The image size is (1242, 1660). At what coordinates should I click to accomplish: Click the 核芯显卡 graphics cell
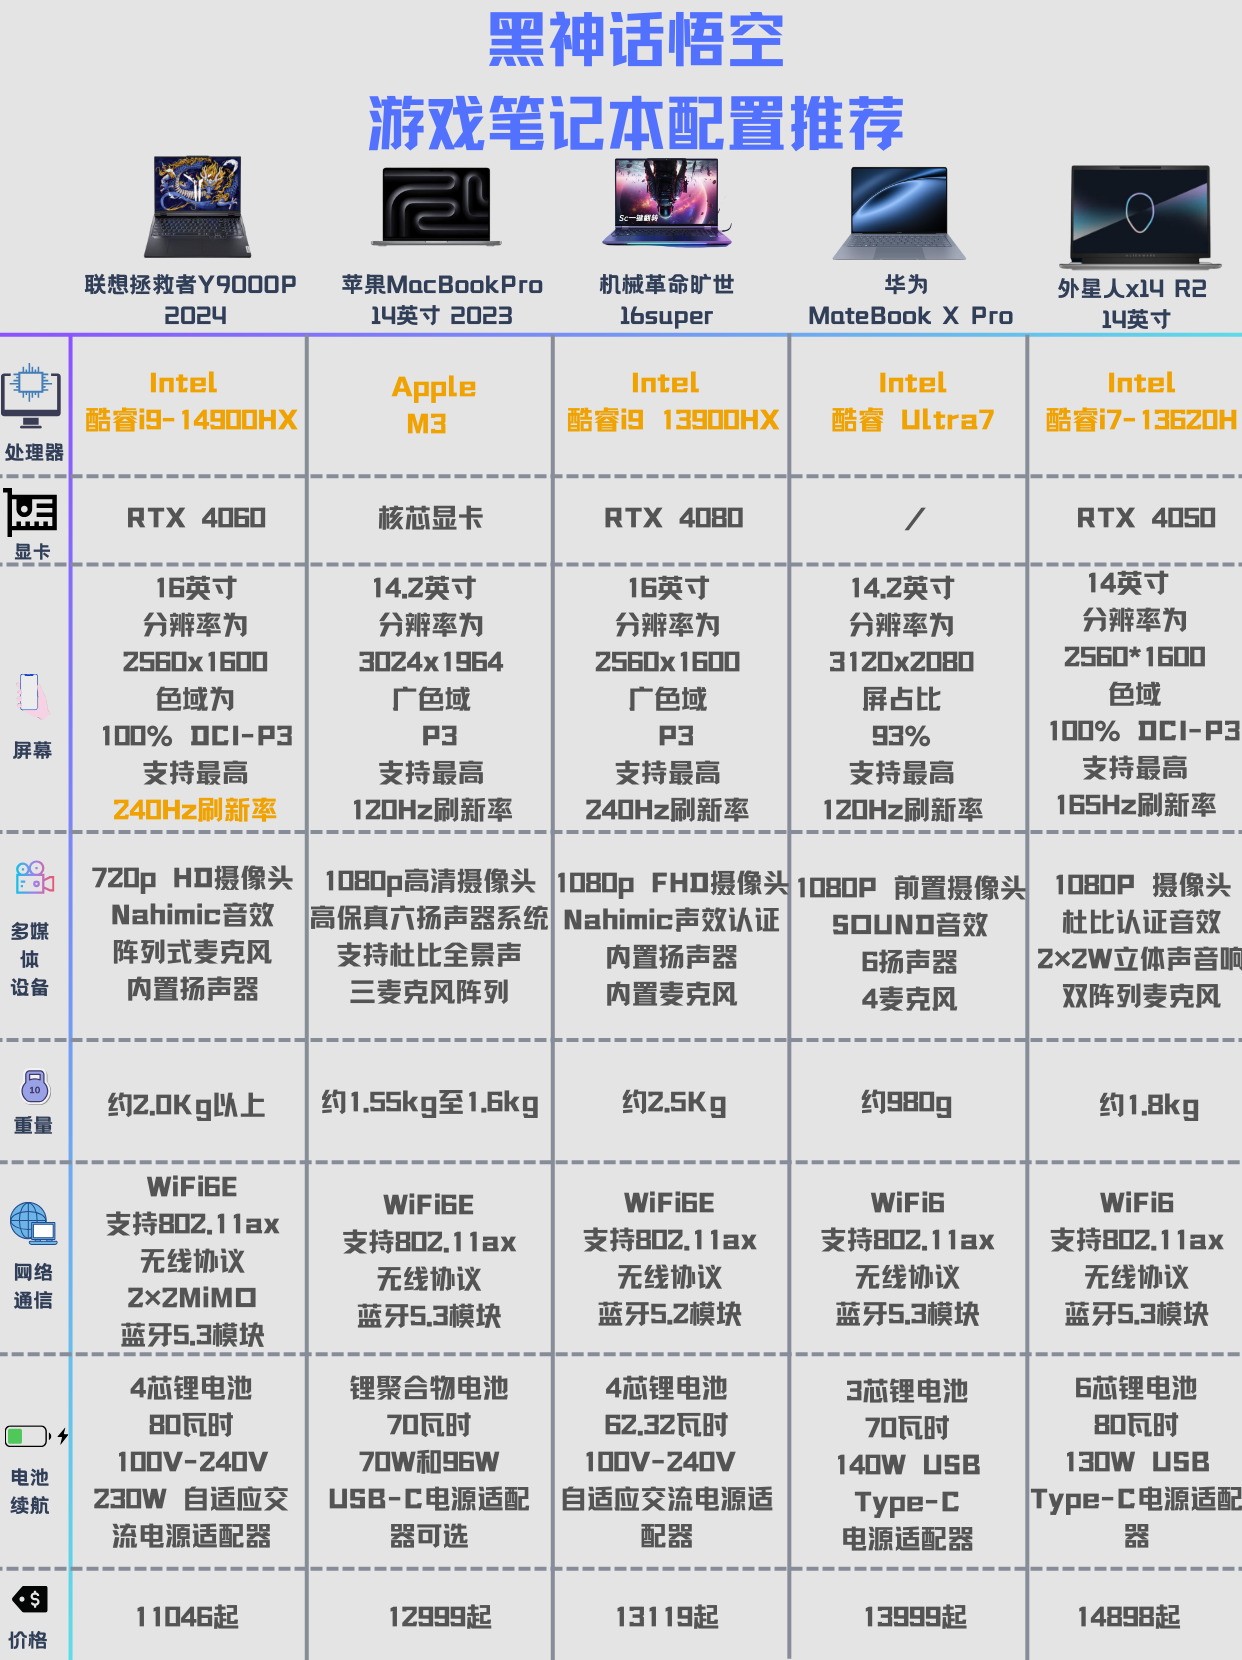[430, 518]
